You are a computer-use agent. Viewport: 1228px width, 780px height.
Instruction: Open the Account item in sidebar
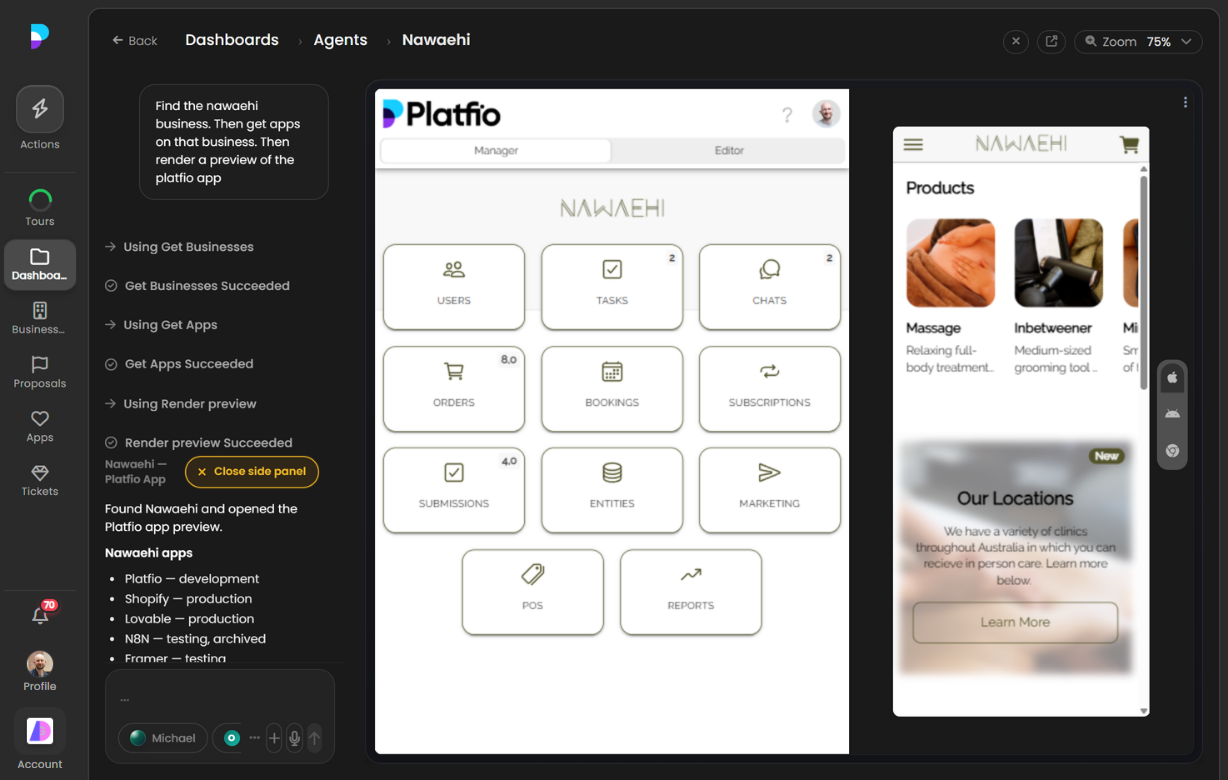pos(40,740)
